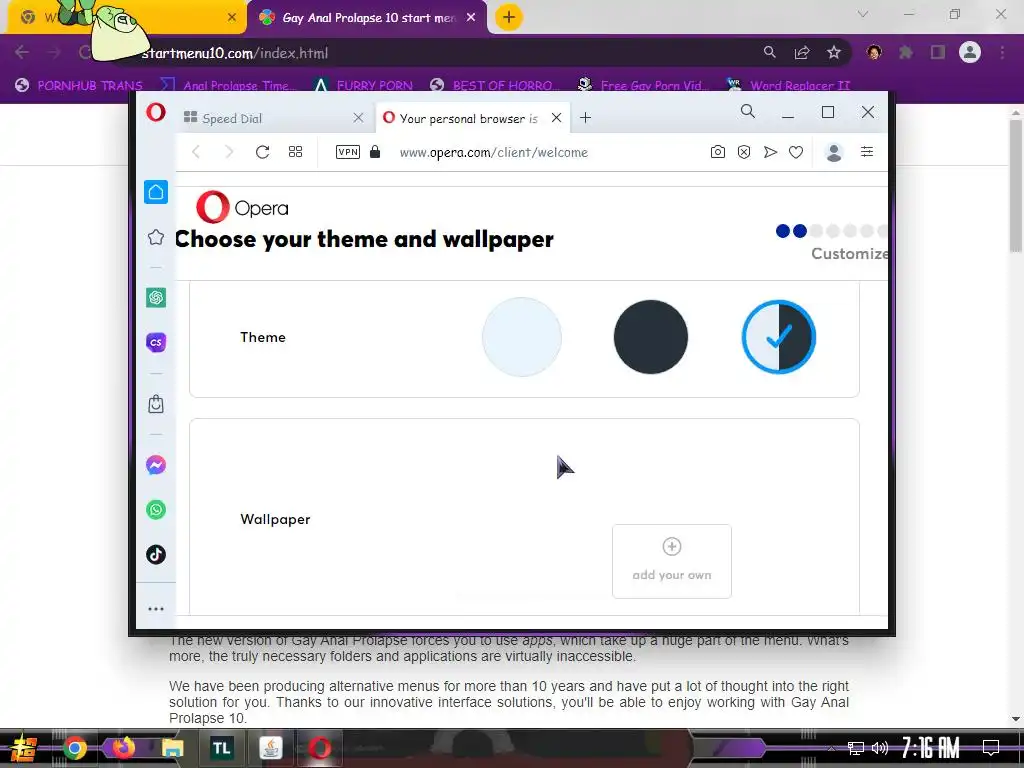Open Chrome extensions puzzle icon

[x=905, y=52]
